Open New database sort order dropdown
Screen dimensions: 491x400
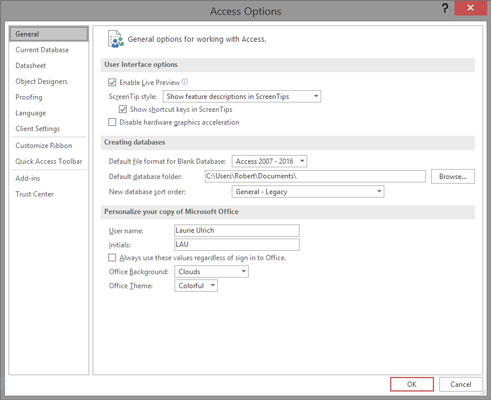[308, 192]
